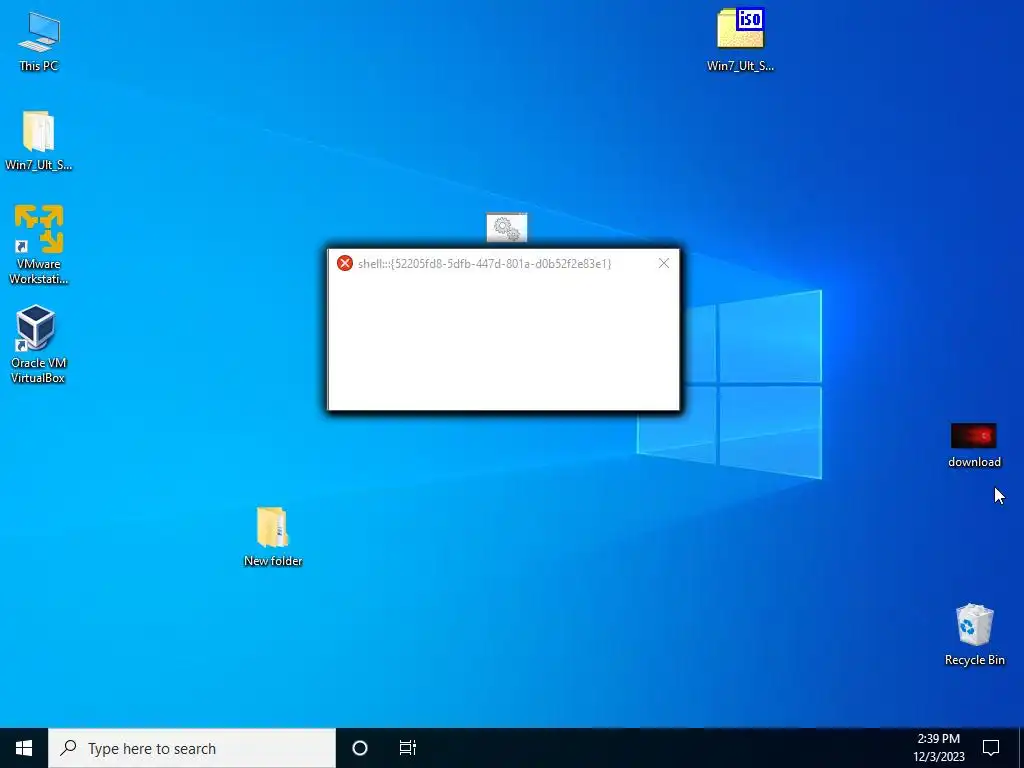Select the download video thumbnail icon
This screenshot has width=1024, height=768.
click(974, 445)
